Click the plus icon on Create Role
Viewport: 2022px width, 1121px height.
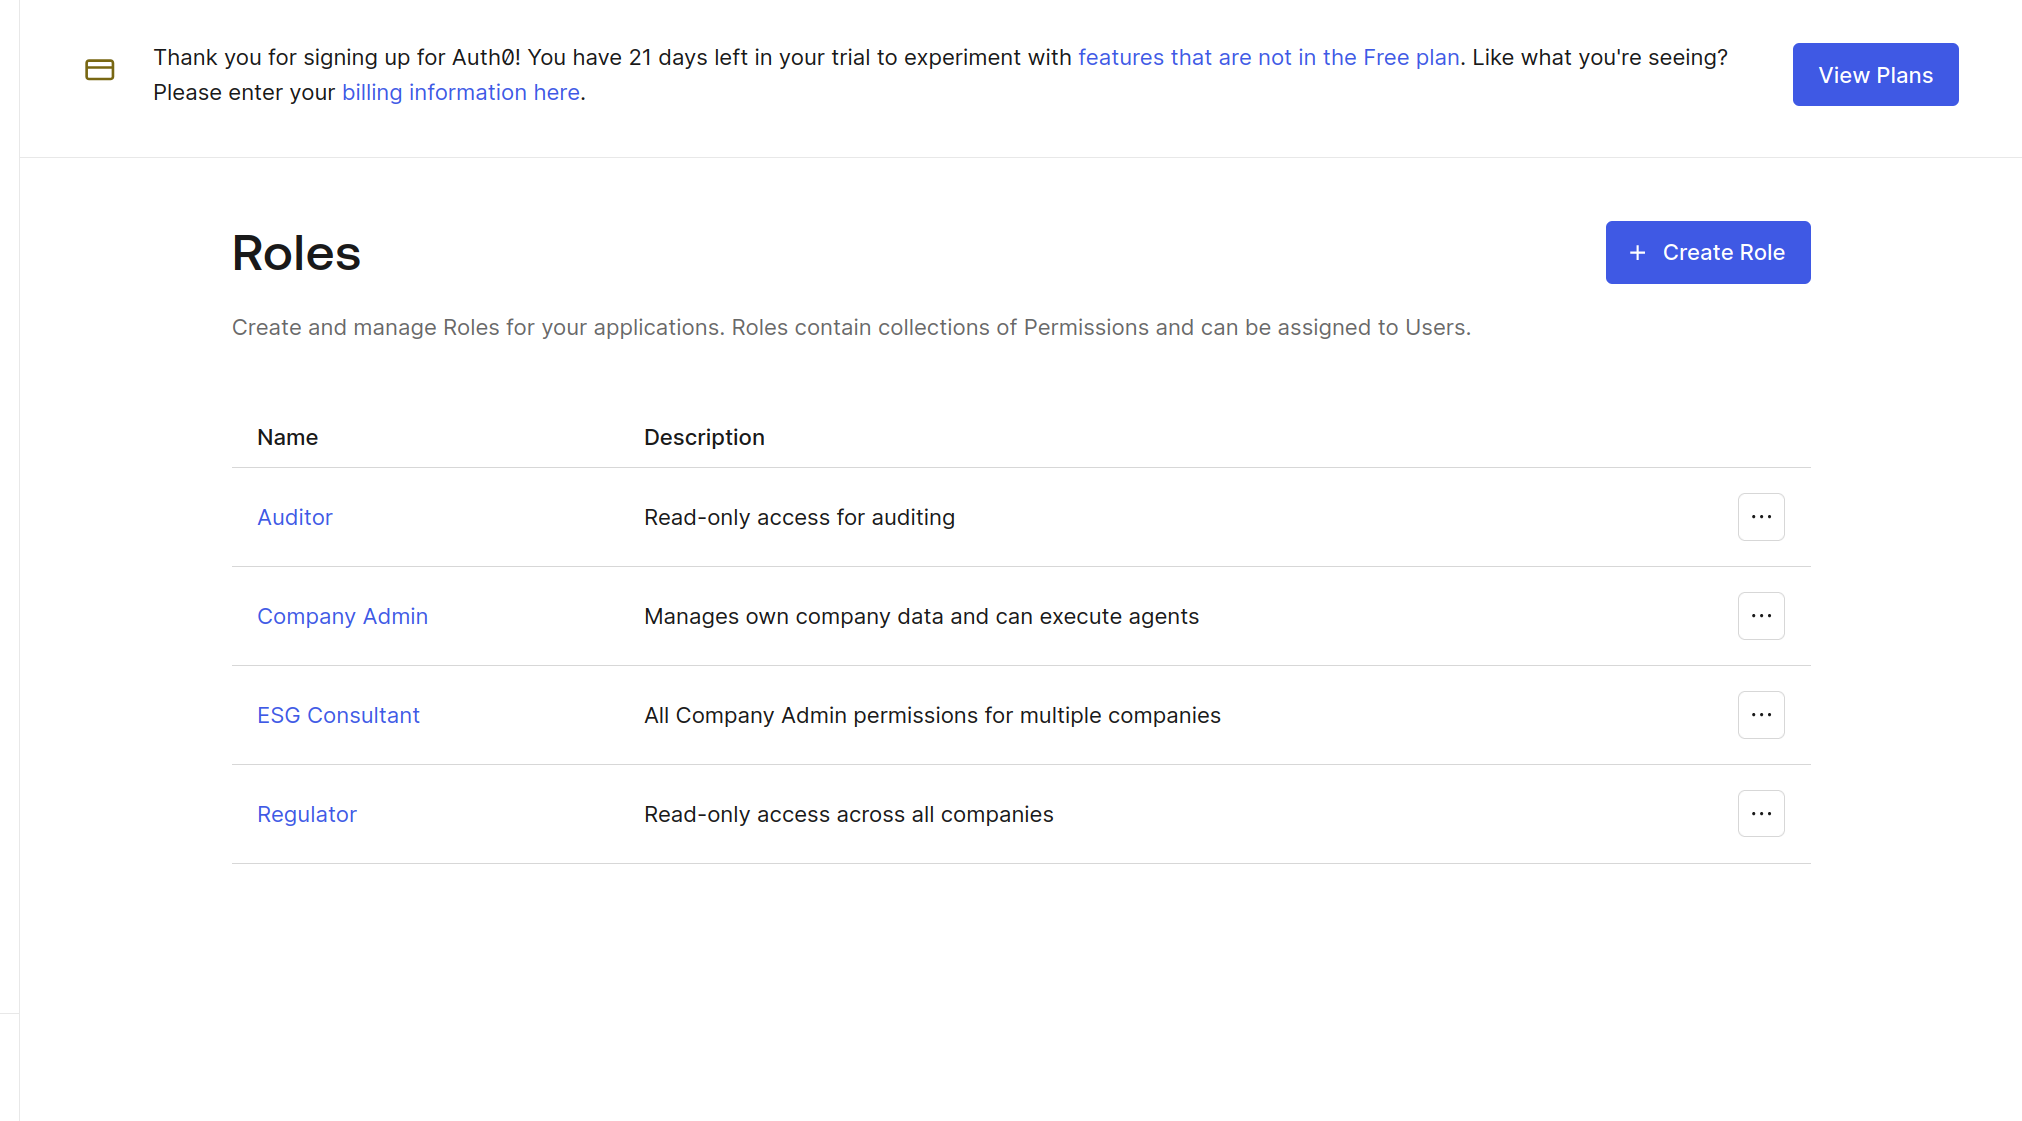[x=1637, y=253]
